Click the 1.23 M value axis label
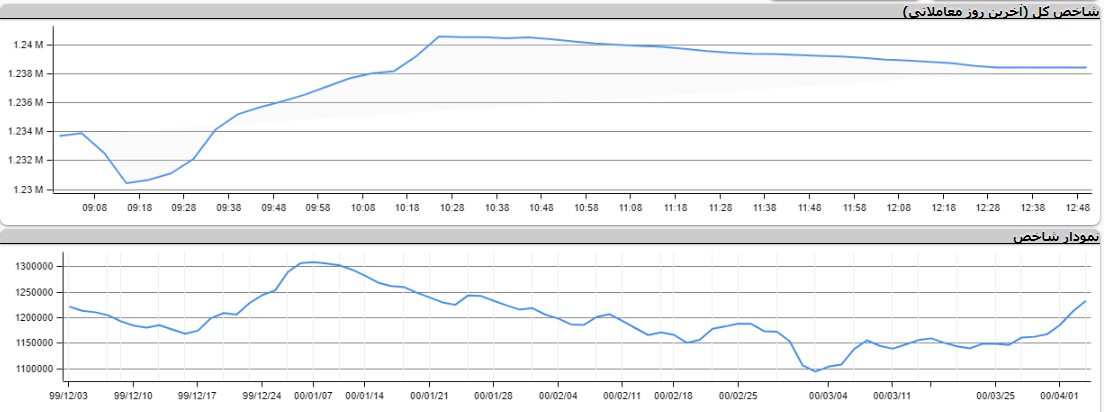This screenshot has width=1104, height=412. [x=28, y=189]
